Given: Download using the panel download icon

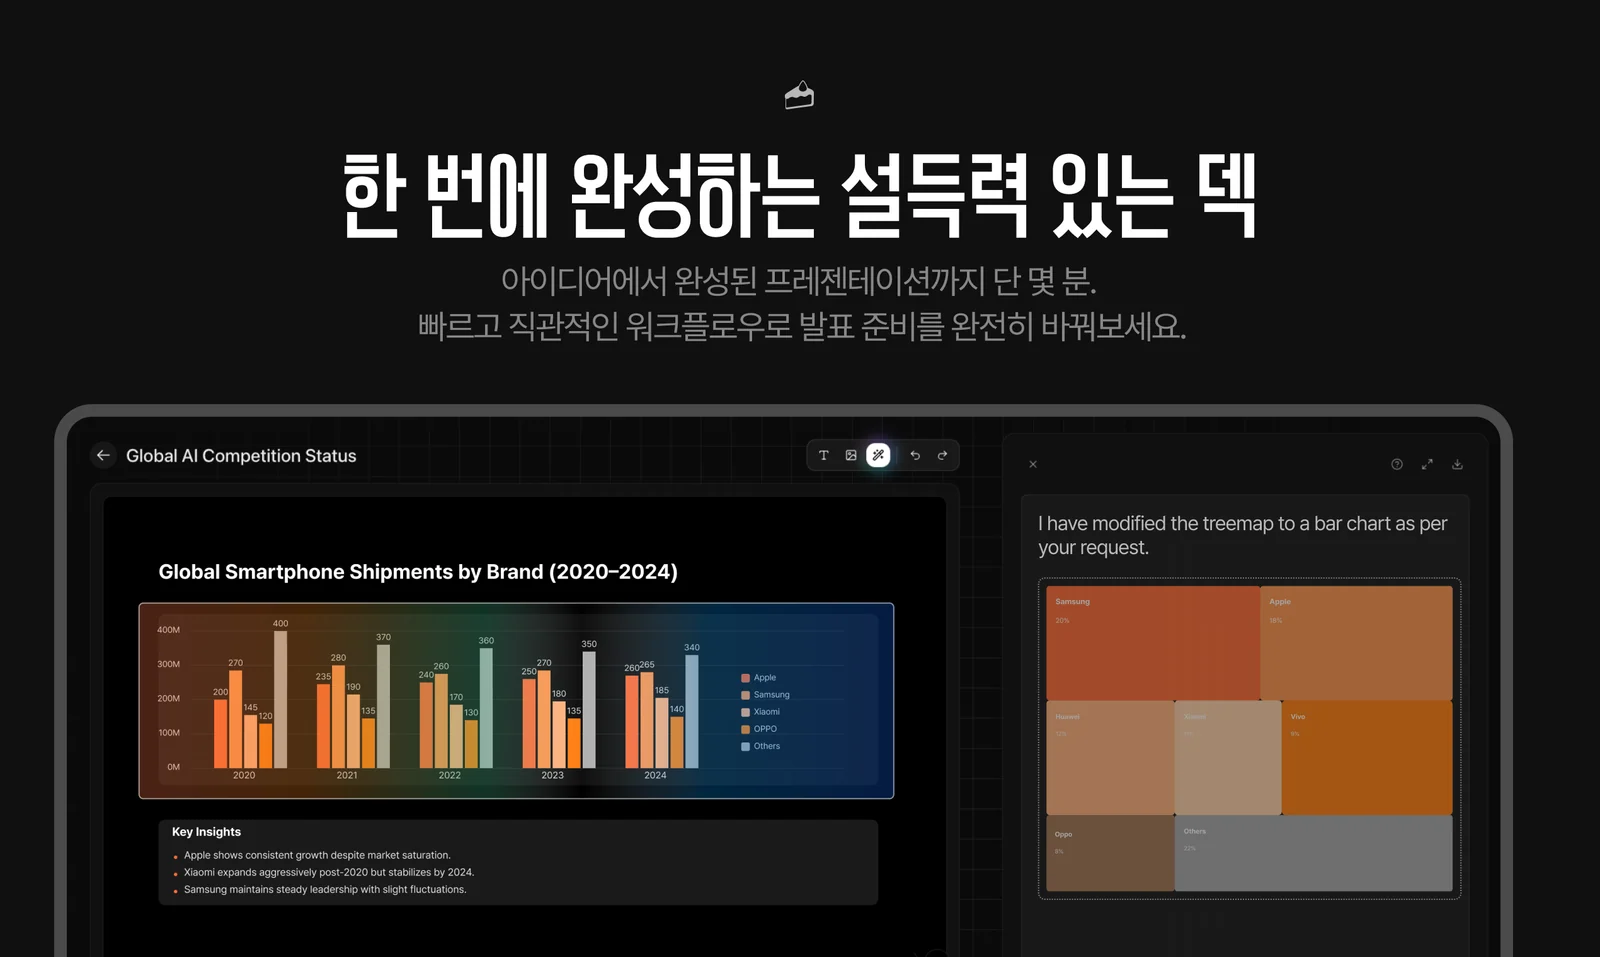Looking at the screenshot, I should point(1457,464).
